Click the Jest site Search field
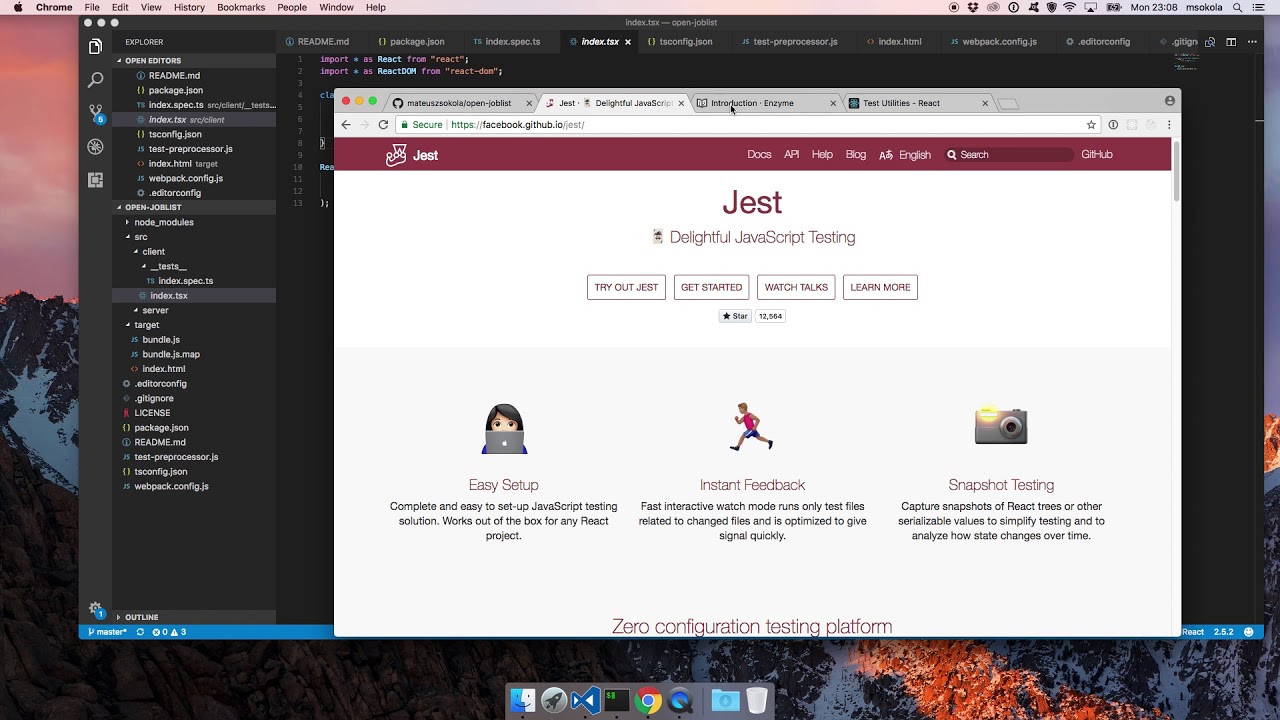 pos(1008,155)
